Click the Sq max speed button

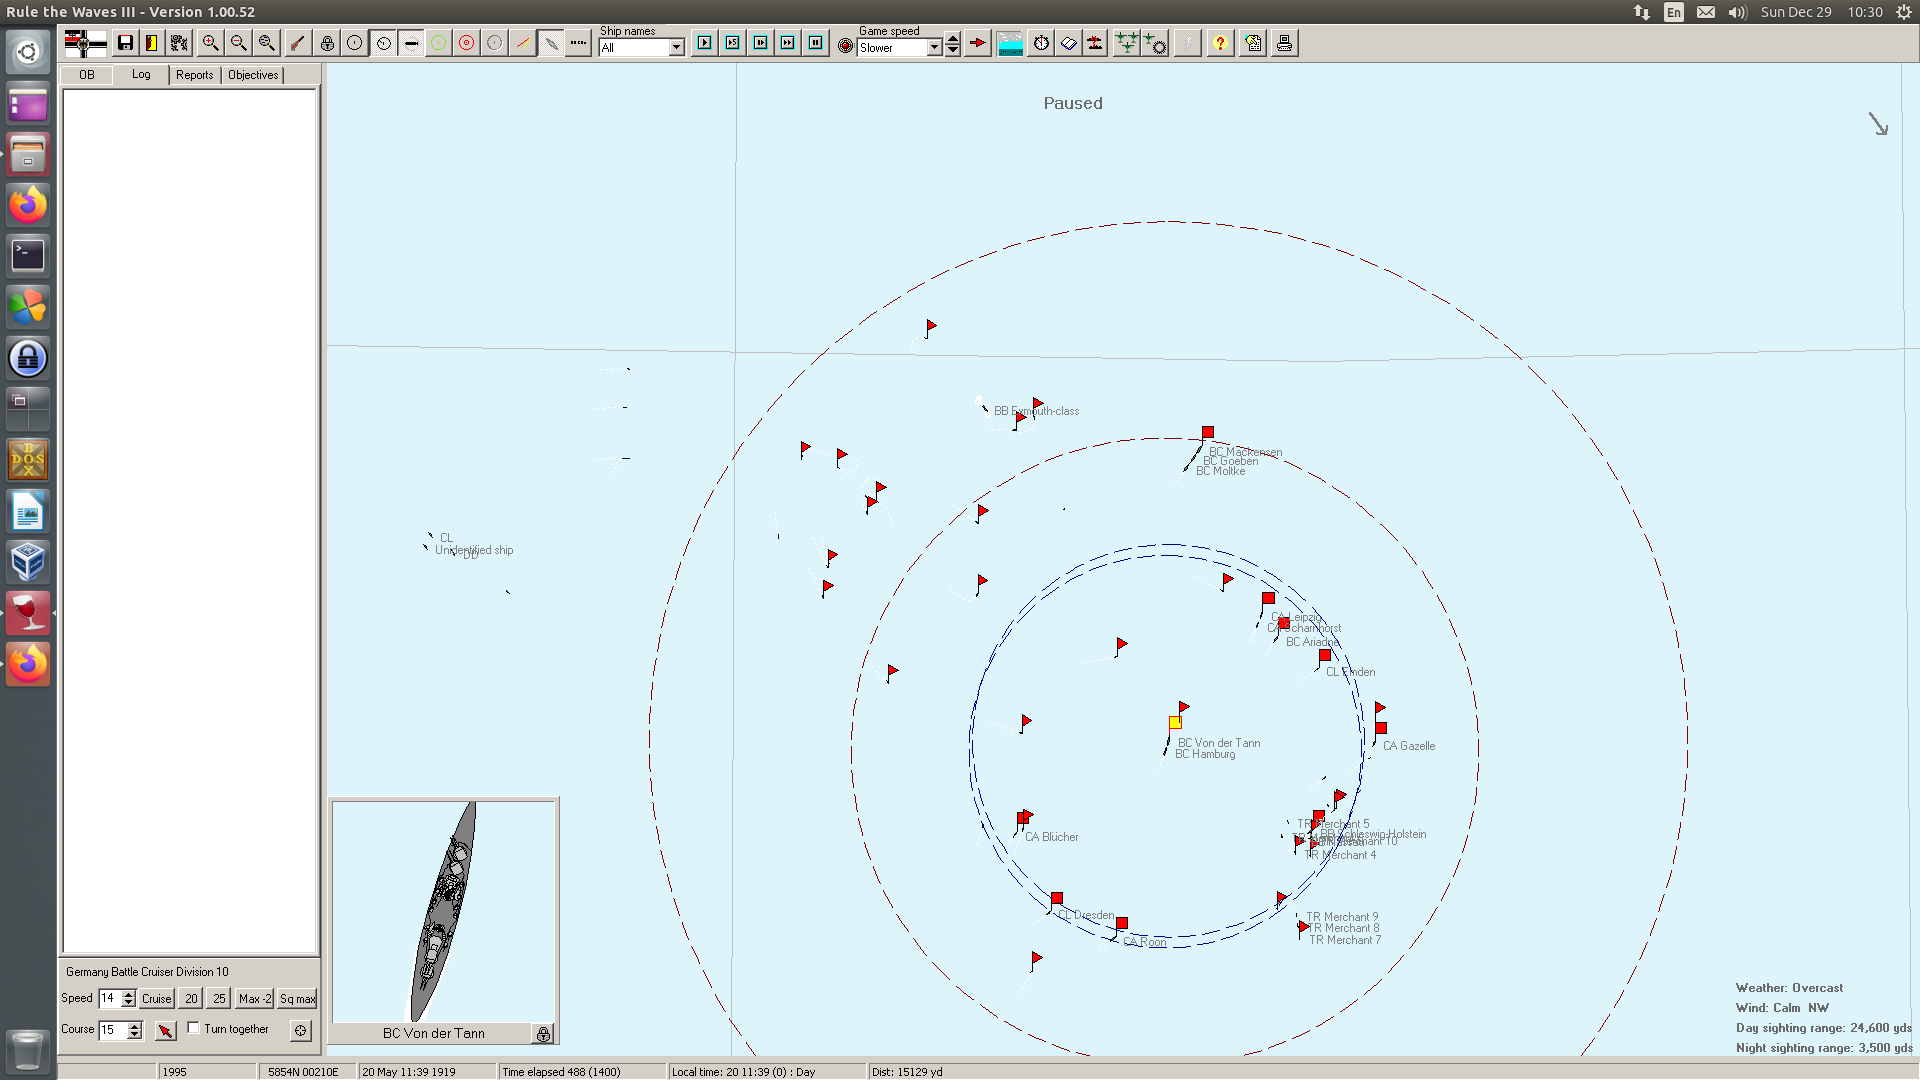tap(297, 998)
